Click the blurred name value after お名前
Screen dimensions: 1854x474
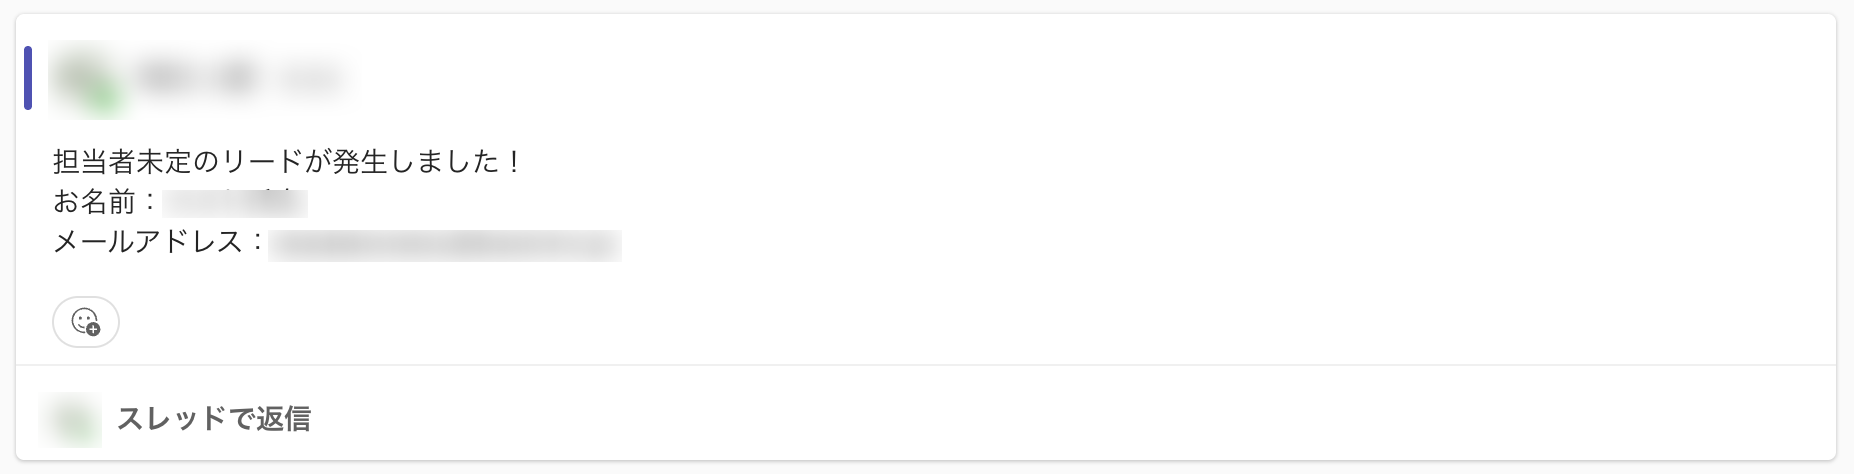coord(234,202)
